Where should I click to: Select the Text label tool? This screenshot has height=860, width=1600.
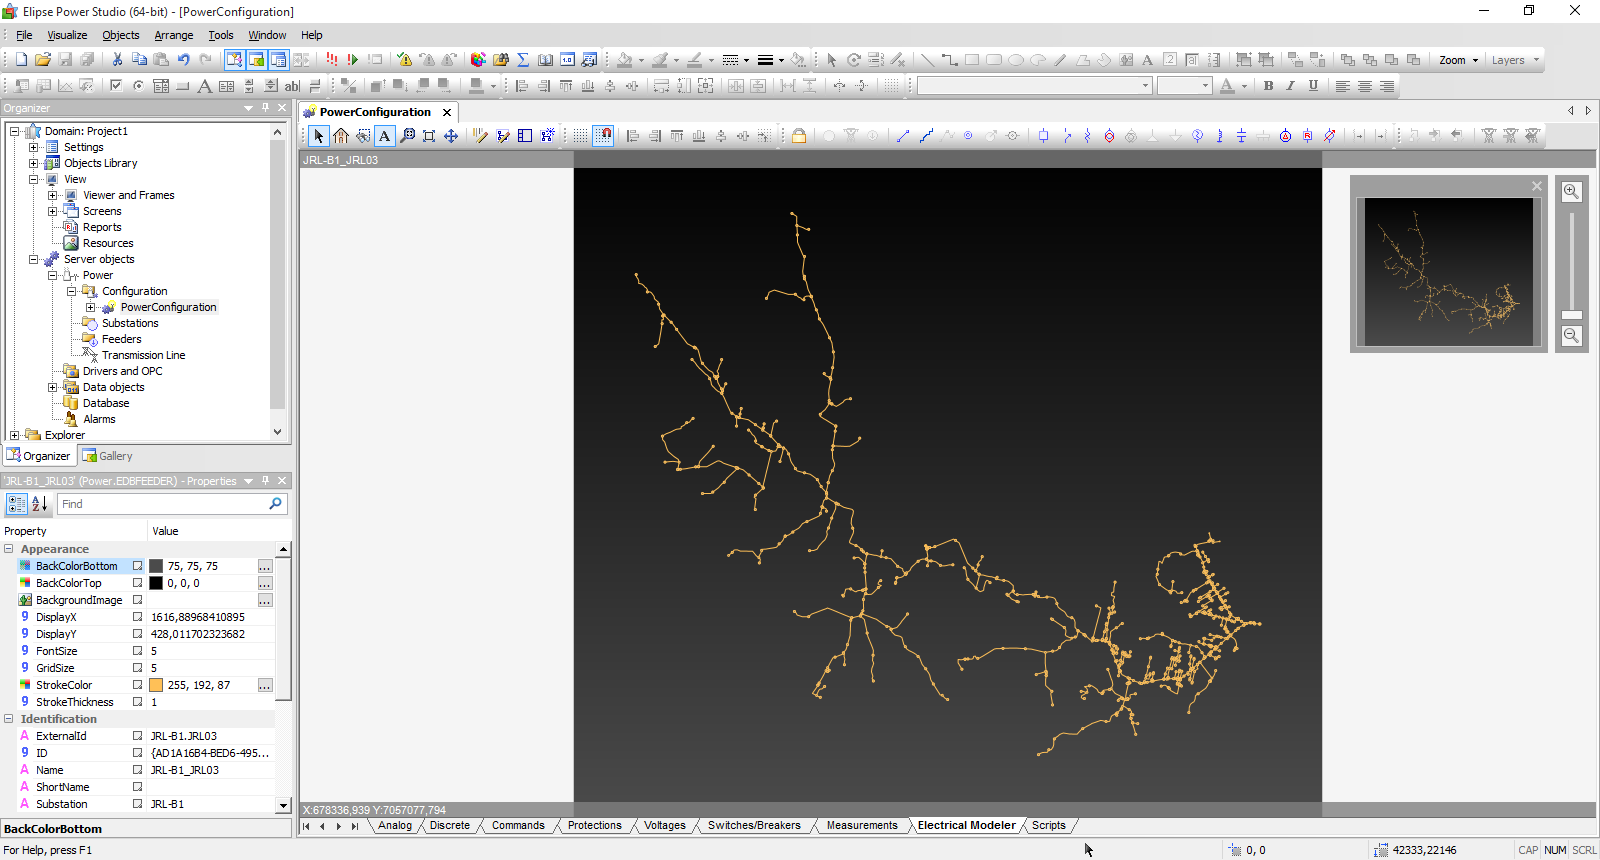[x=1147, y=60]
